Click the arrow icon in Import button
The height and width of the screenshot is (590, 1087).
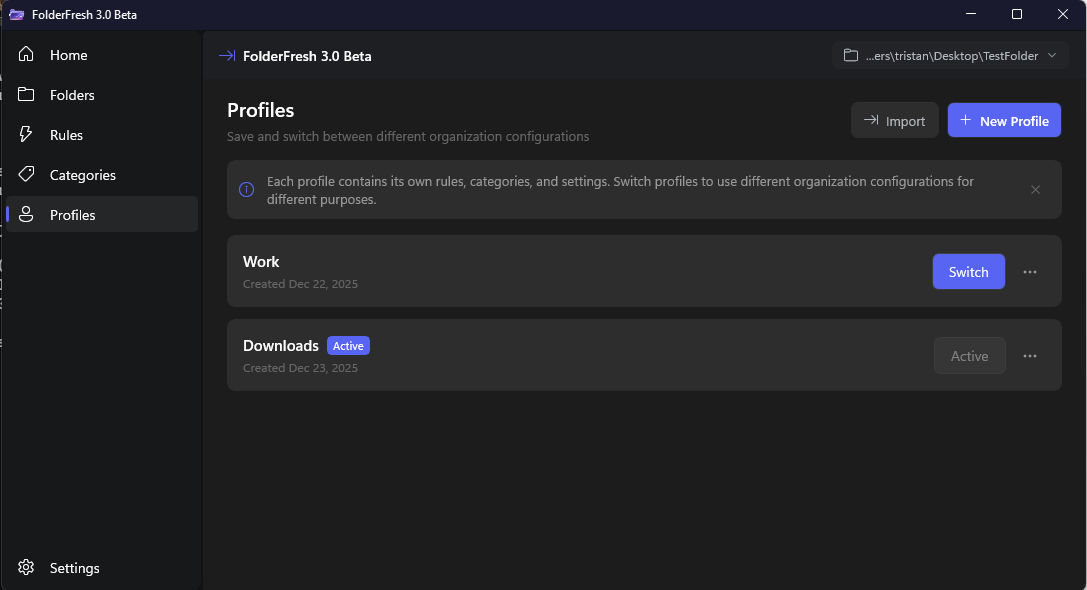[871, 120]
